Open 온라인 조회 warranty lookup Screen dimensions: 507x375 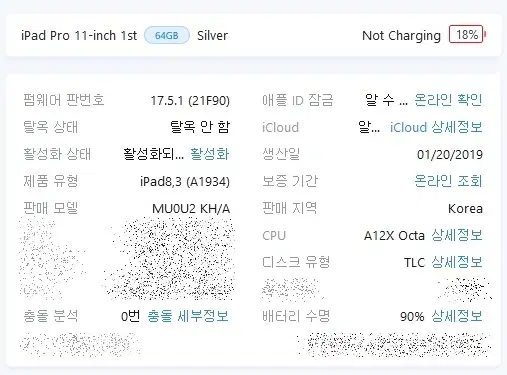pos(448,181)
